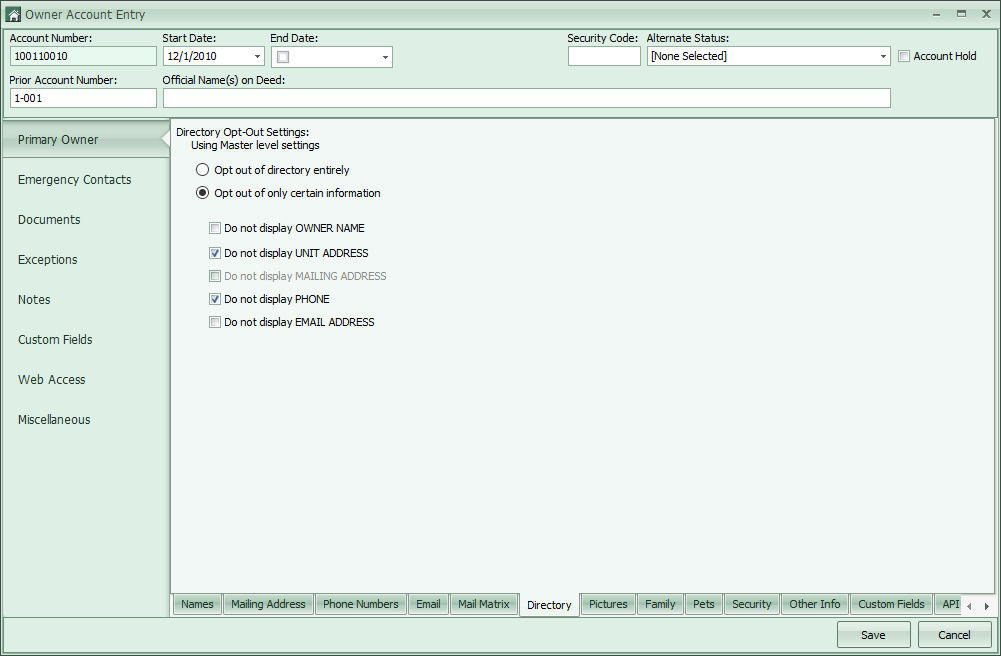
Task: Open the Mailing Address tab
Action: tap(268, 604)
